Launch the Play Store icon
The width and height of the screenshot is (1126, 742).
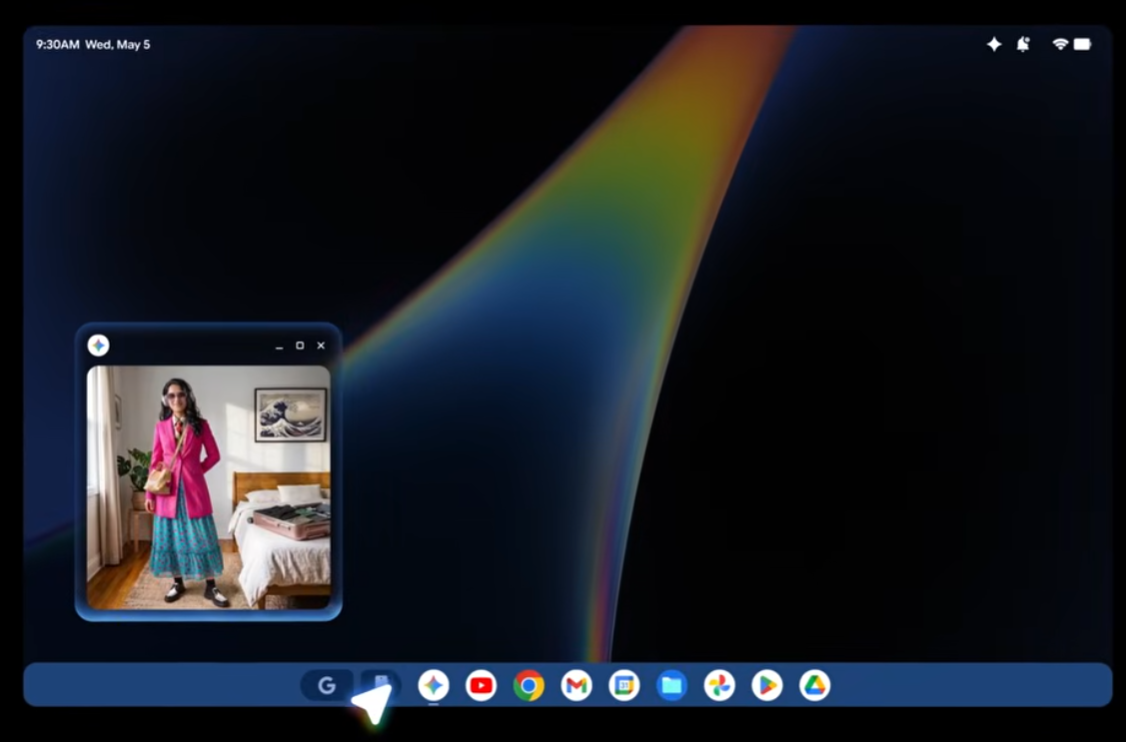(767, 685)
